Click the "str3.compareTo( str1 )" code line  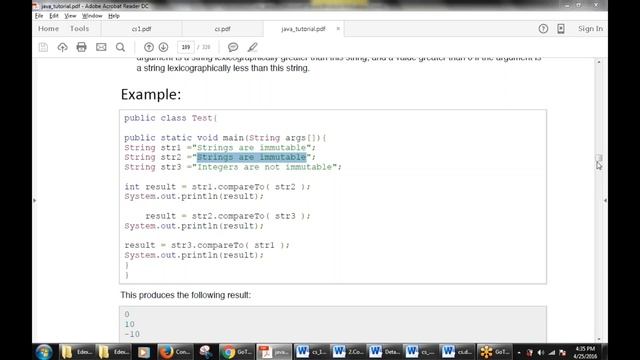207,245
